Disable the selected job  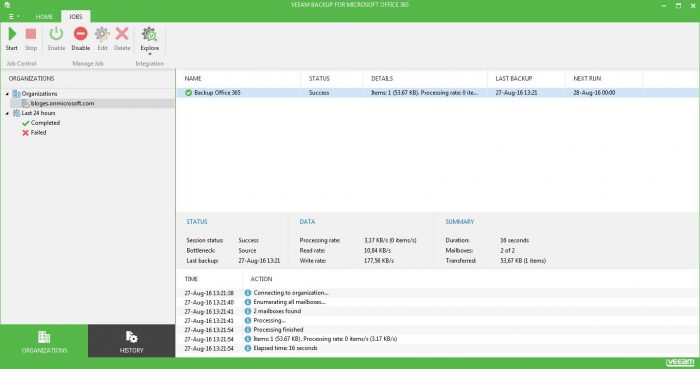click(x=81, y=39)
